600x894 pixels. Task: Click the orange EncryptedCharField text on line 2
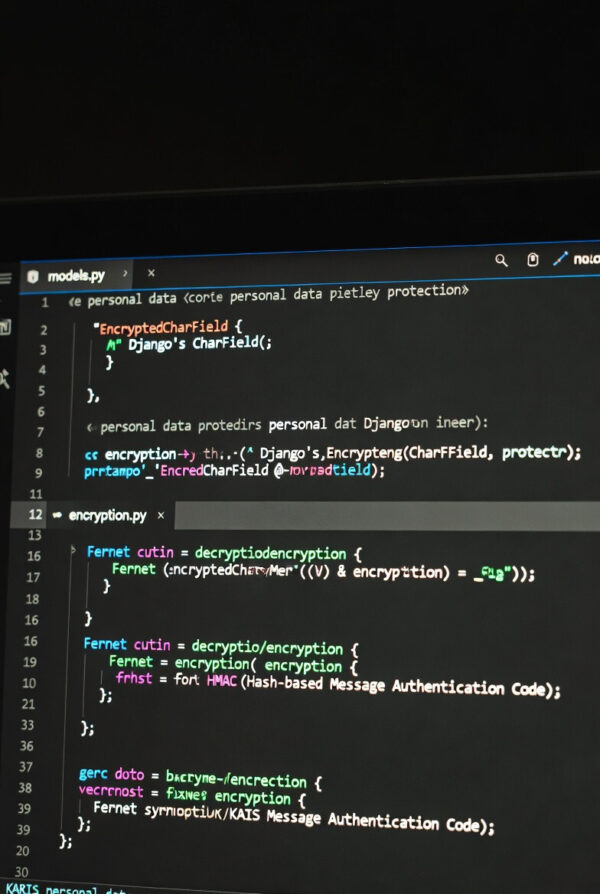(x=164, y=328)
